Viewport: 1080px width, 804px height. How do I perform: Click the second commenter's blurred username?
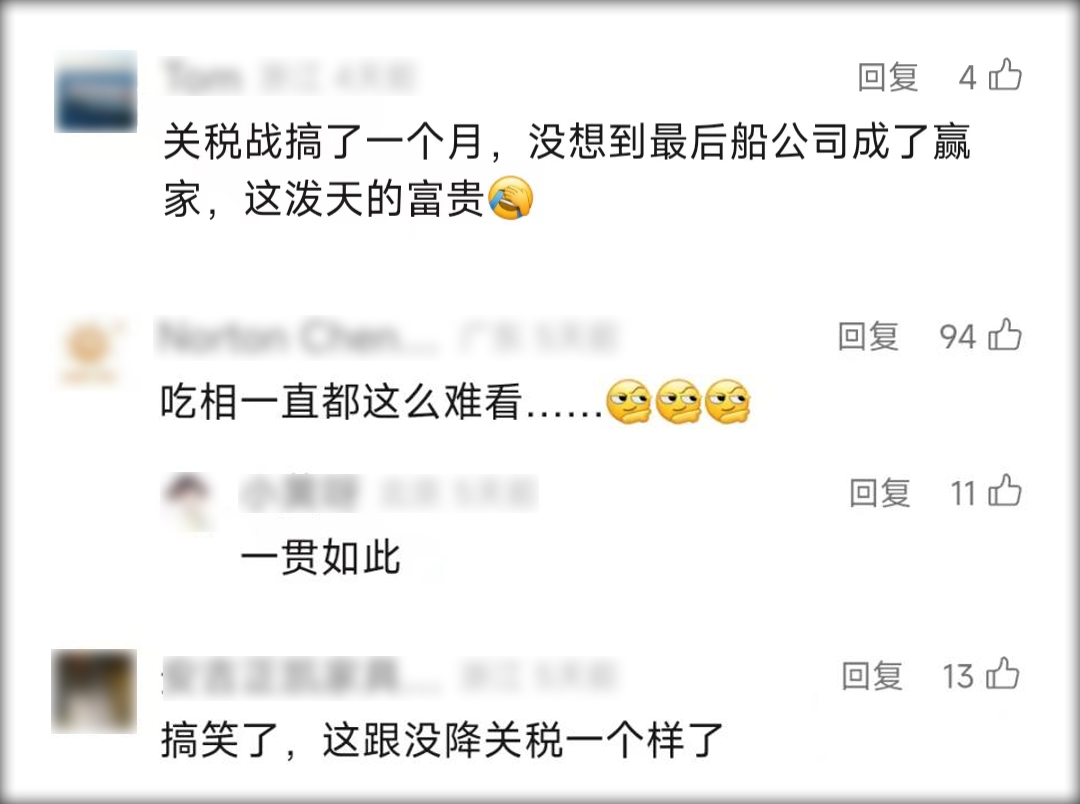coord(296,337)
